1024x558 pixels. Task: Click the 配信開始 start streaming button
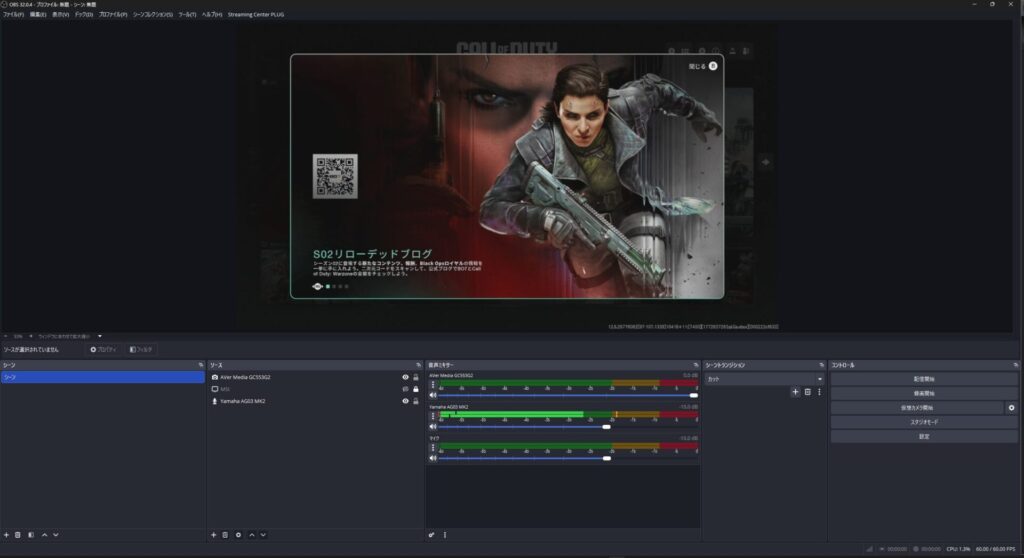(924, 380)
